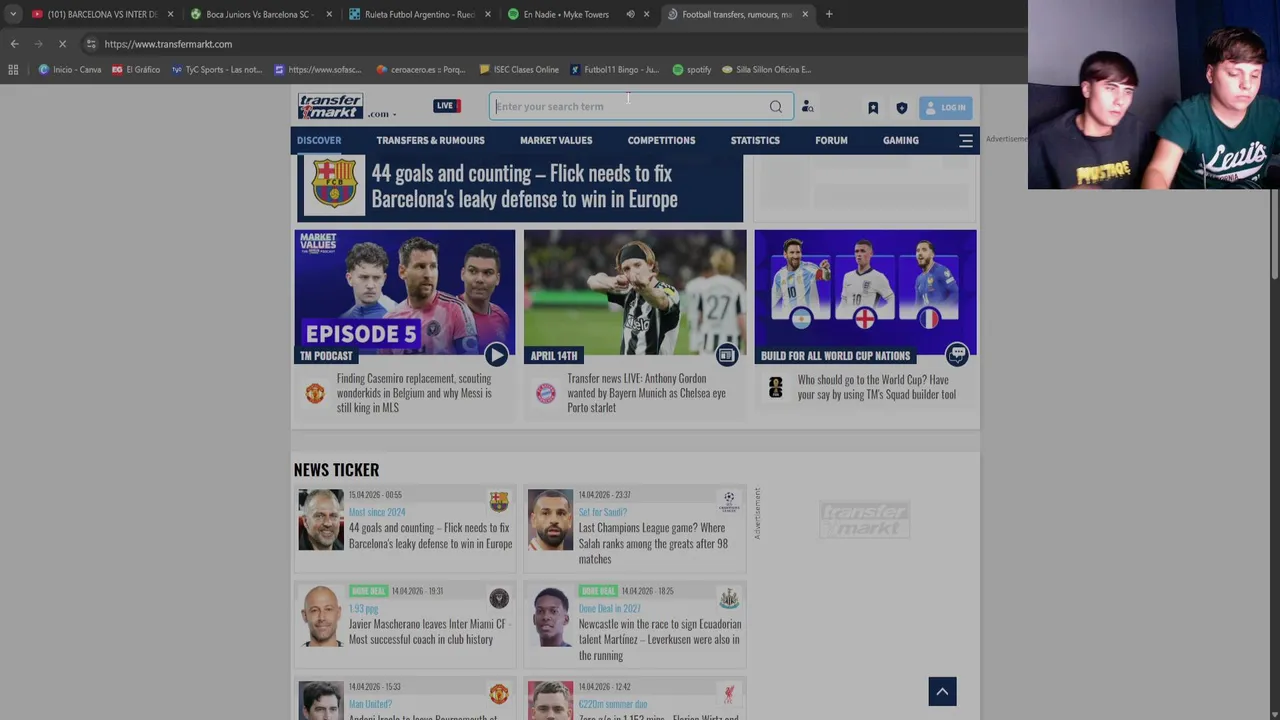
Task: Open the Futbol11 Bingo bookmark
Action: click(614, 70)
